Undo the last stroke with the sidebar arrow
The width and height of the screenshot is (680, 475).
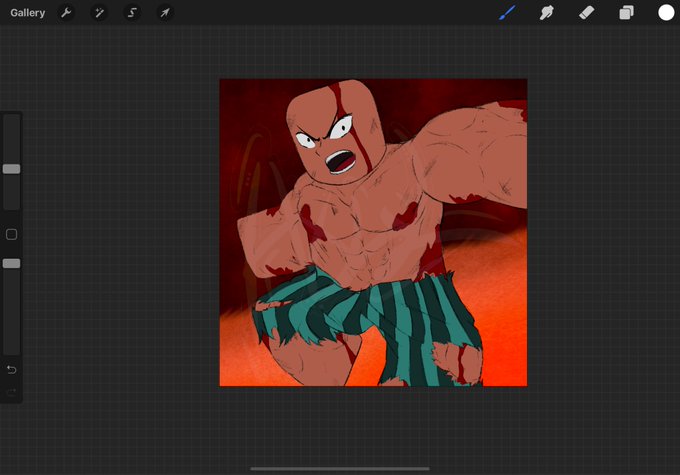point(11,370)
